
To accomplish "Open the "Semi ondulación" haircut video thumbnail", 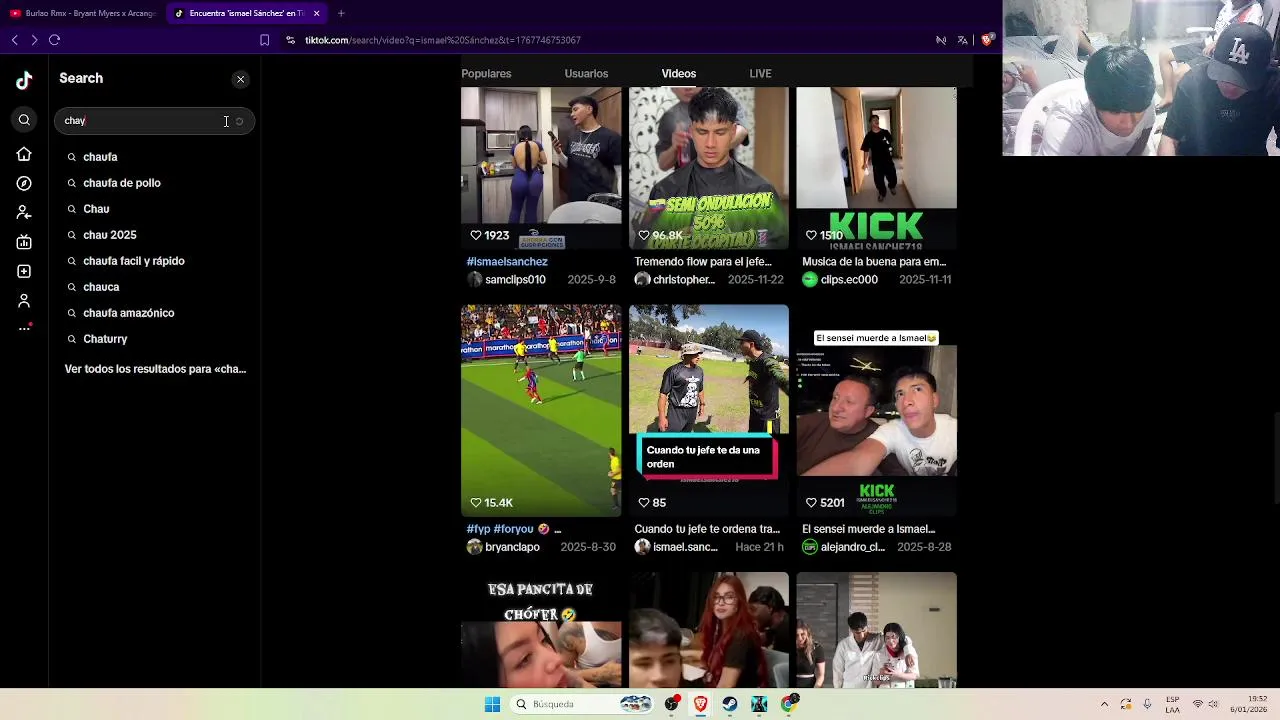I will [709, 168].
